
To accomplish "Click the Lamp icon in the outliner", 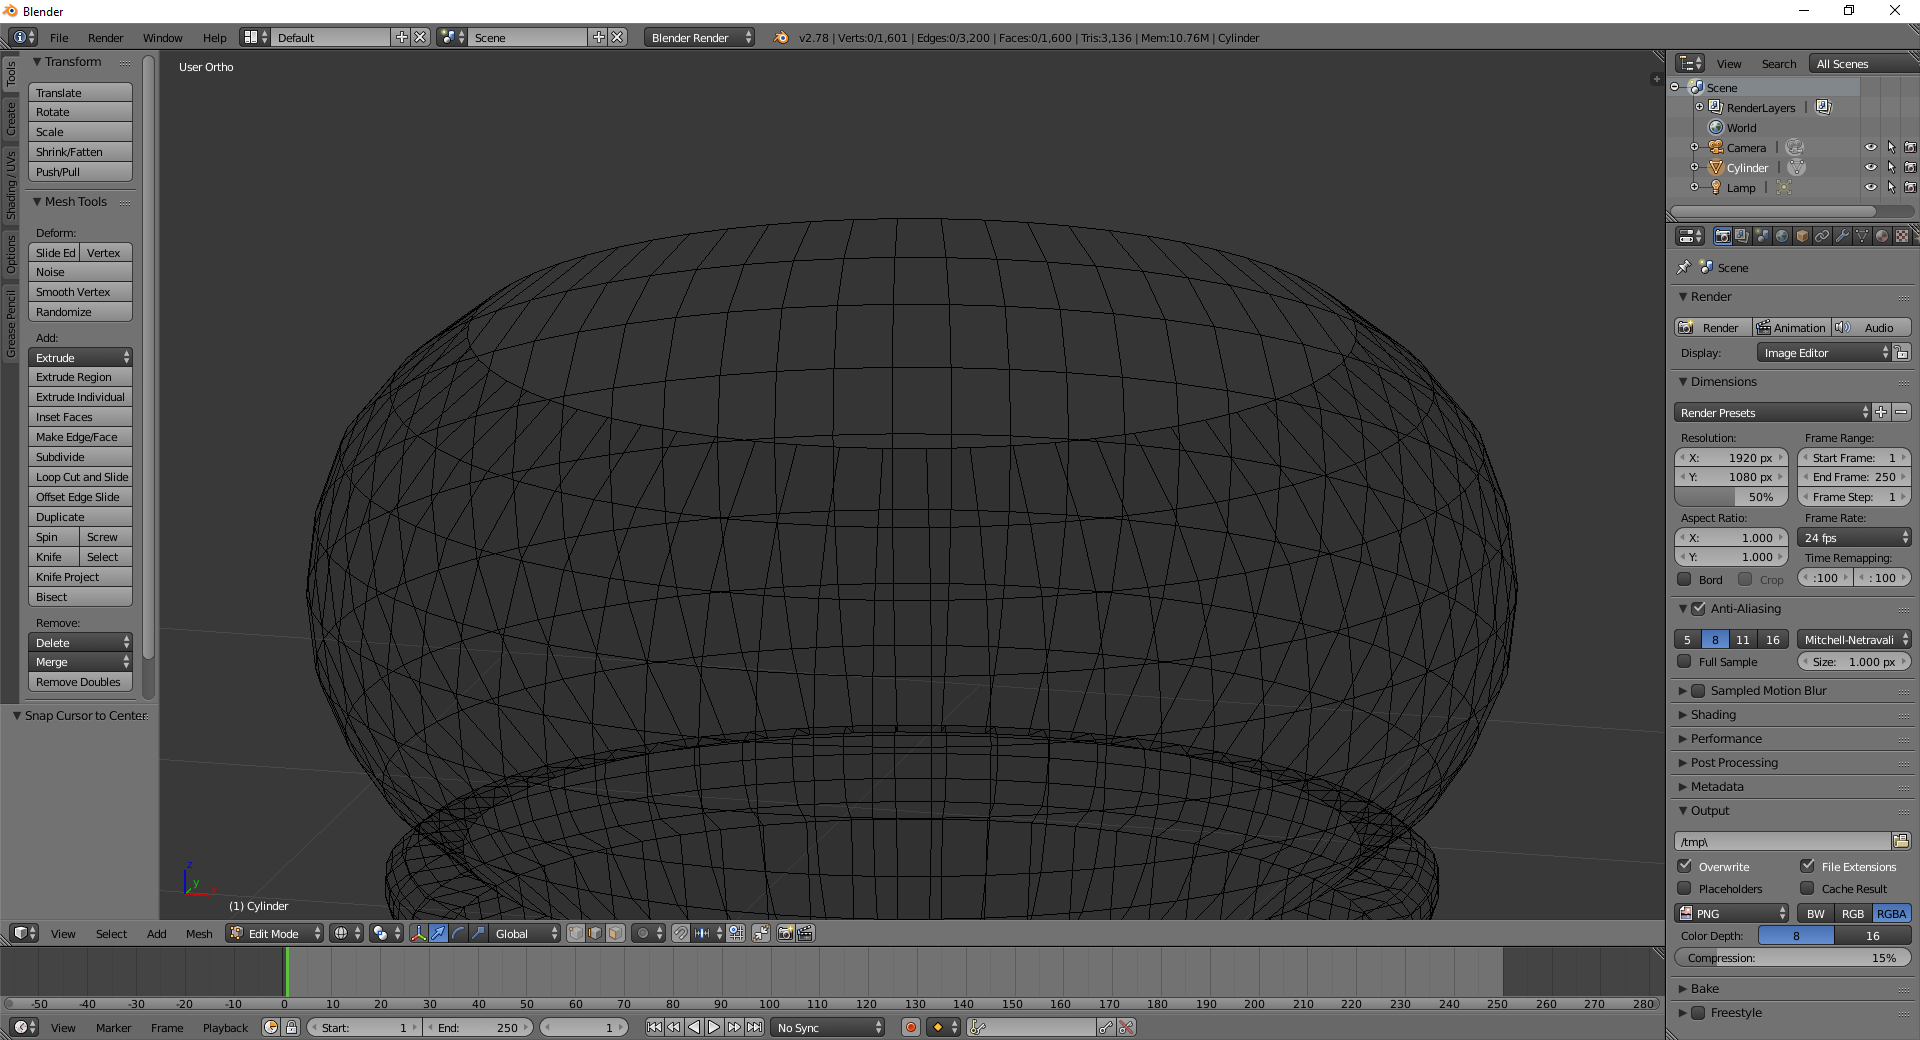I will point(1716,187).
